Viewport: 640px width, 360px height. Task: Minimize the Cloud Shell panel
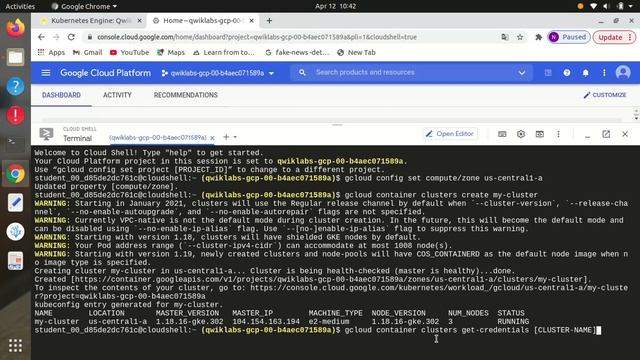coord(587,135)
